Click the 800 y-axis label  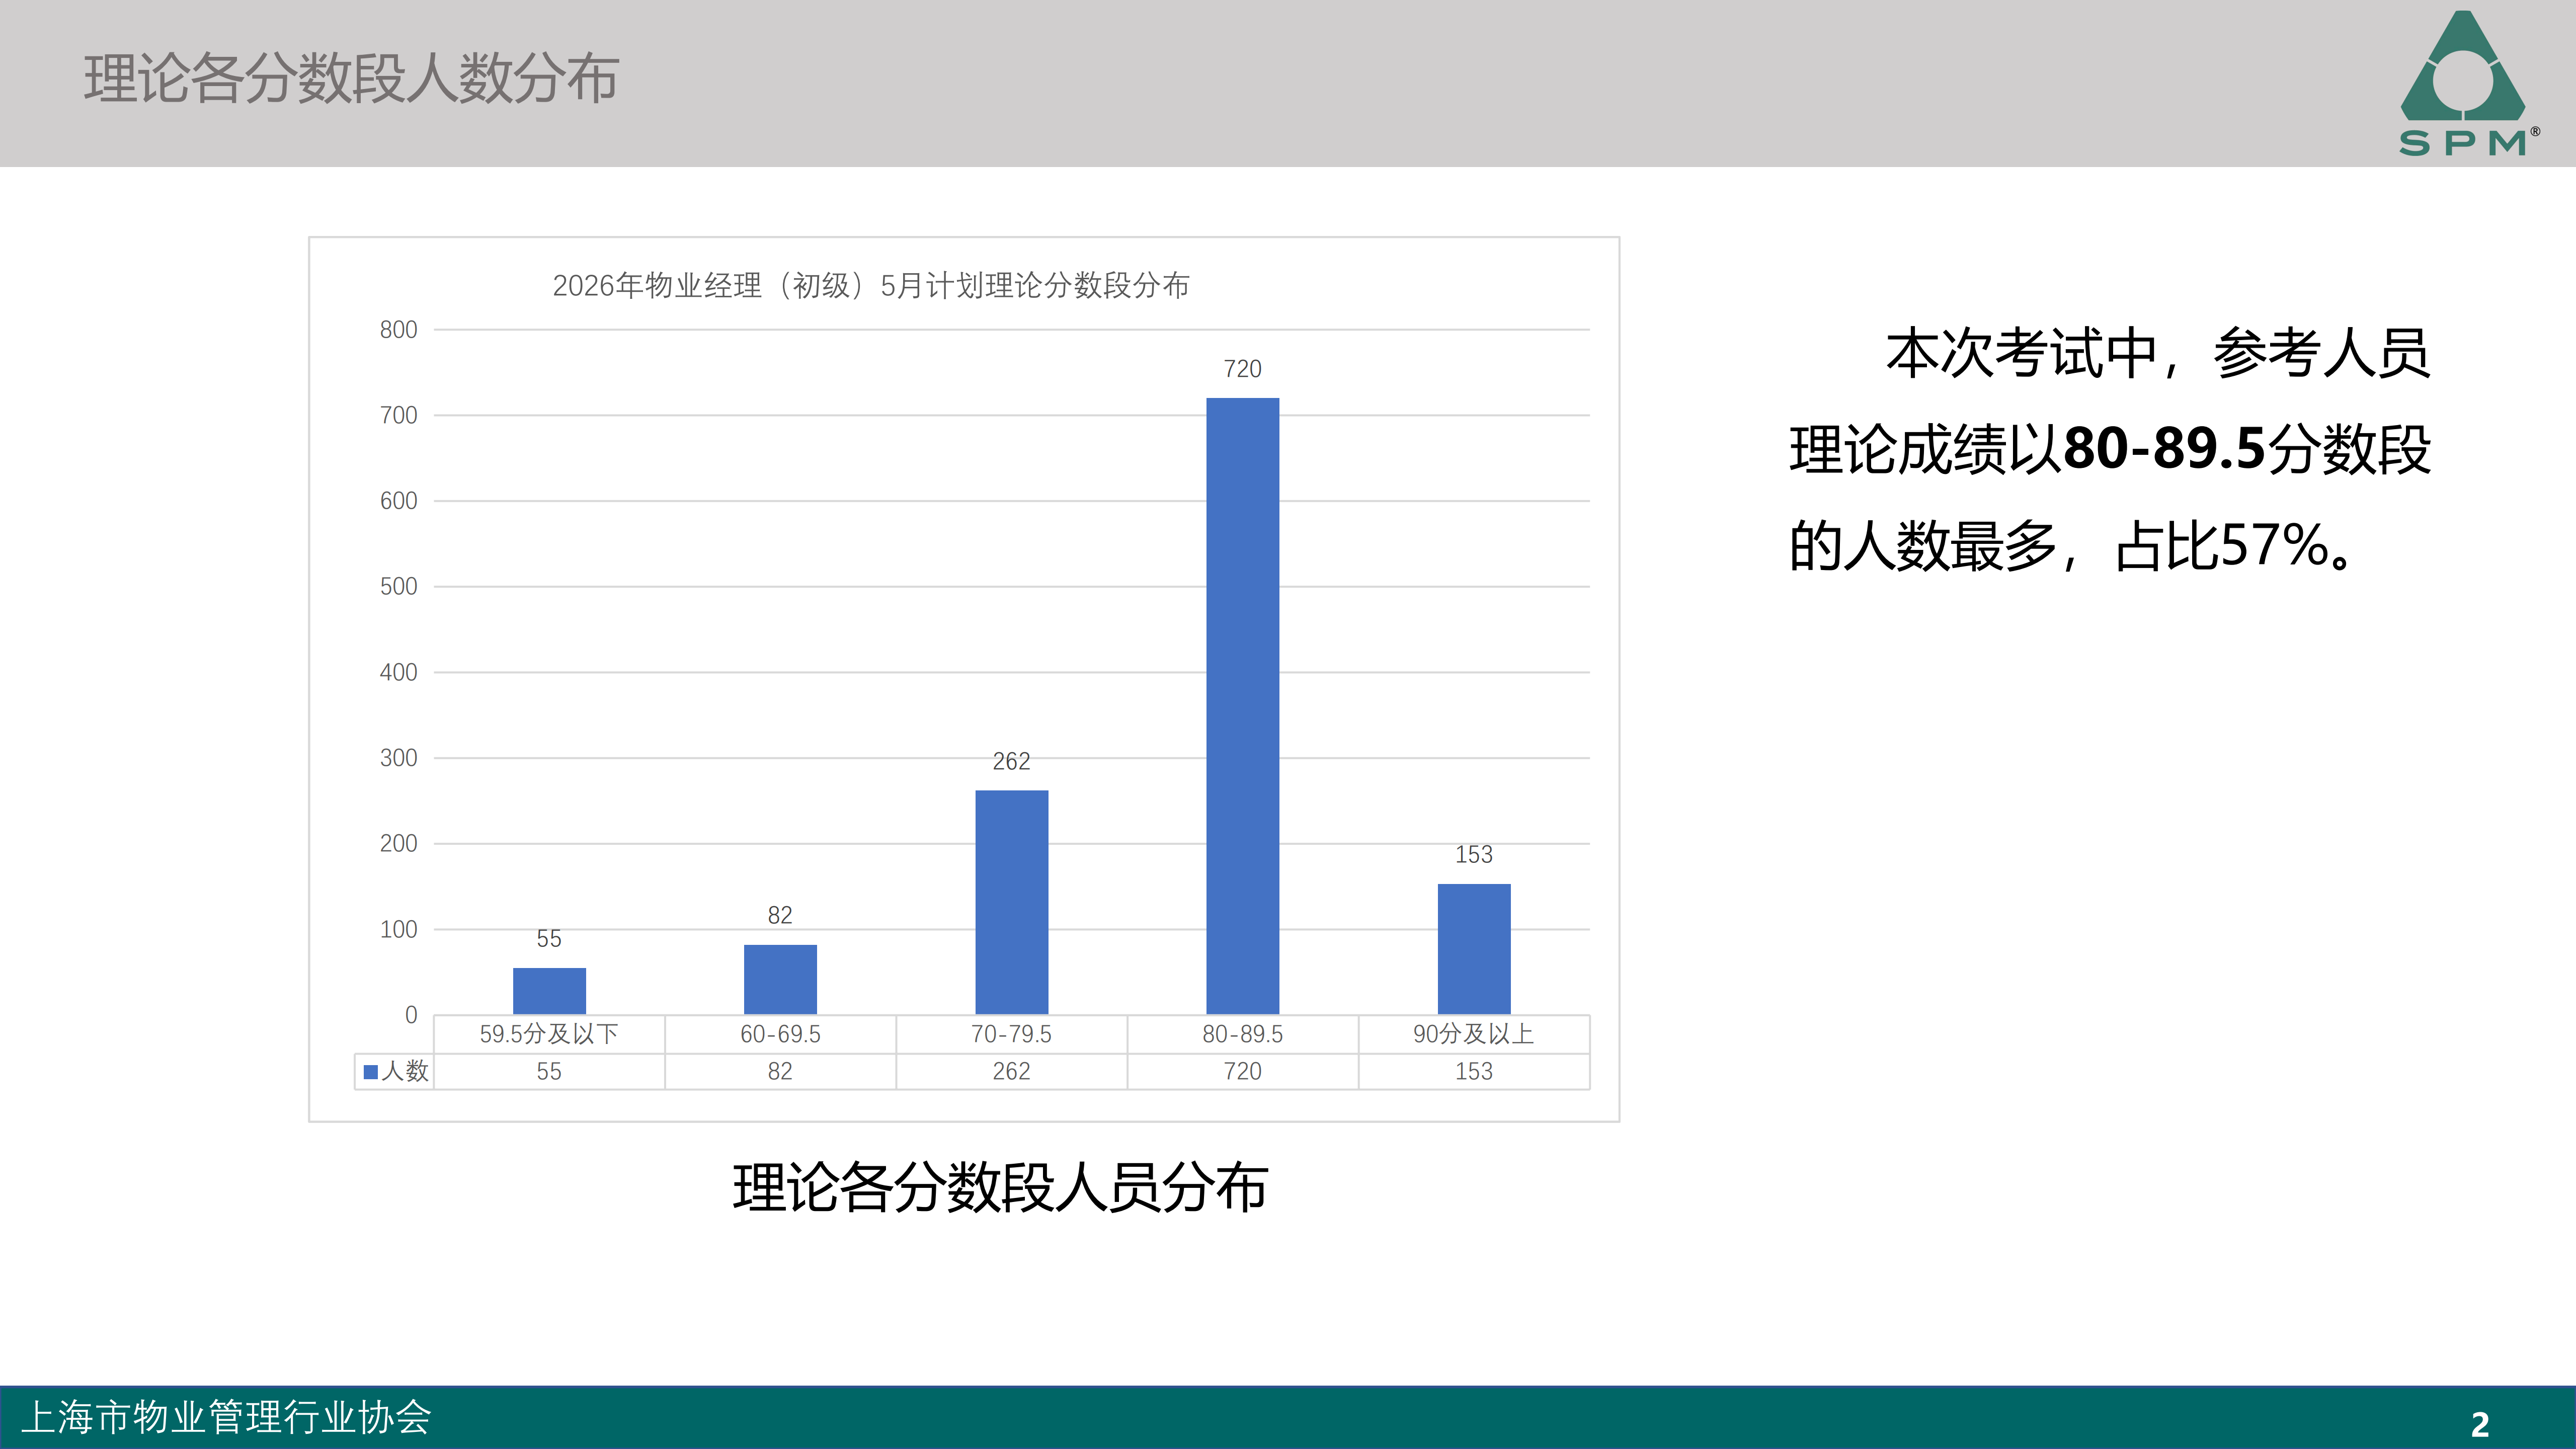(398, 330)
